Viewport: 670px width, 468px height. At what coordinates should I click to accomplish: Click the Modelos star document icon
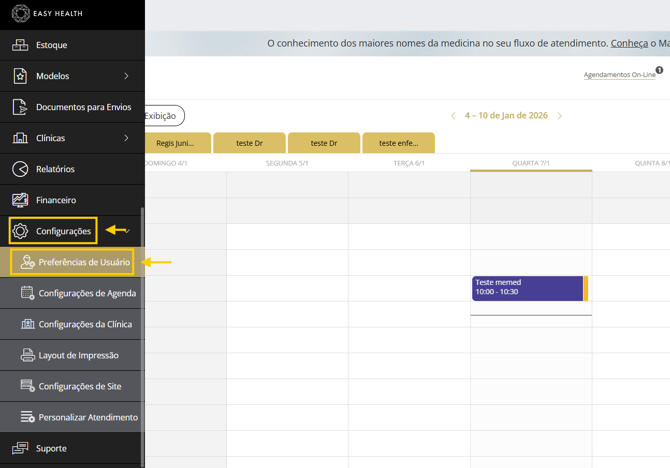[20, 76]
